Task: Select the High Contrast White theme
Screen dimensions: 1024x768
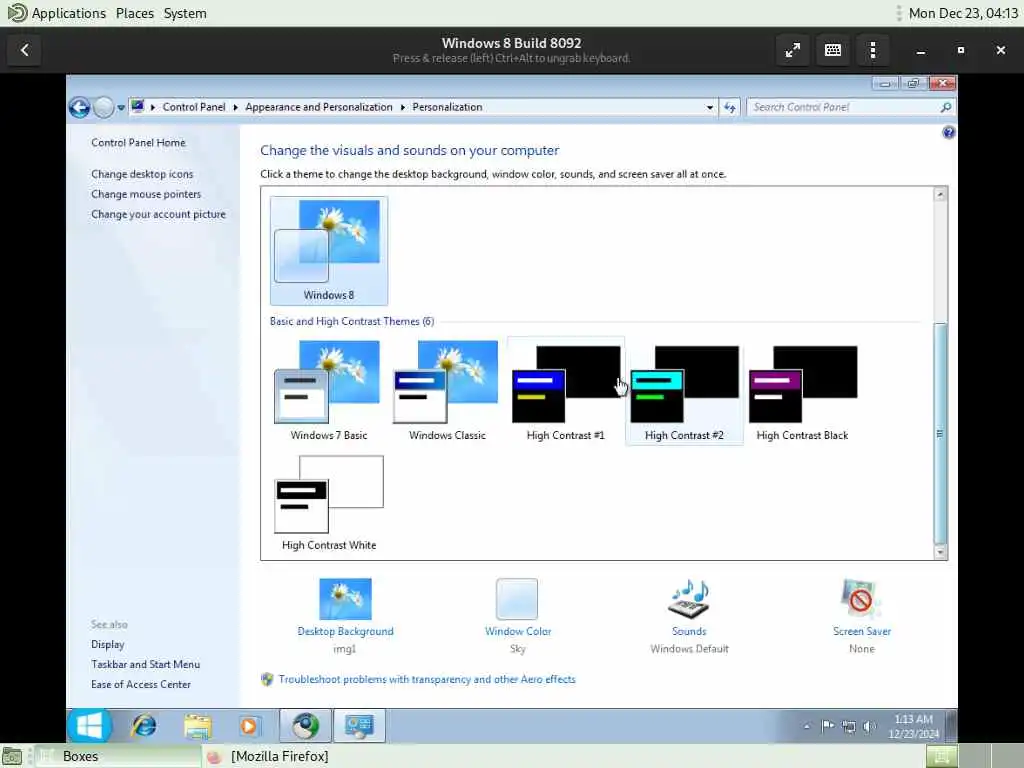Action: click(328, 503)
